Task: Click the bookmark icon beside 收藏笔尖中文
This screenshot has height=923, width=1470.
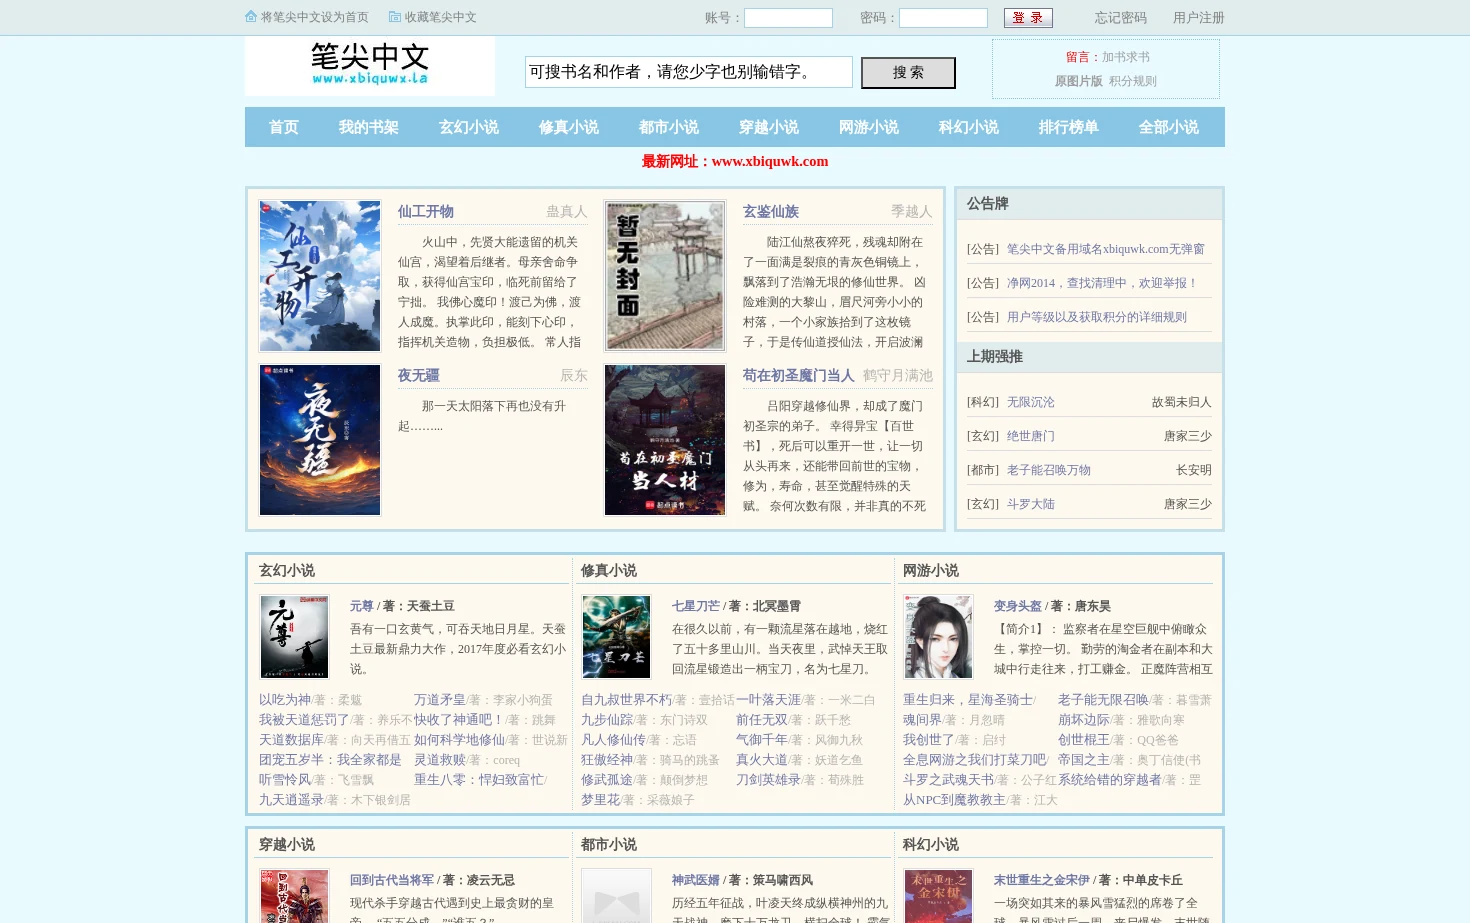Action: coord(395,17)
